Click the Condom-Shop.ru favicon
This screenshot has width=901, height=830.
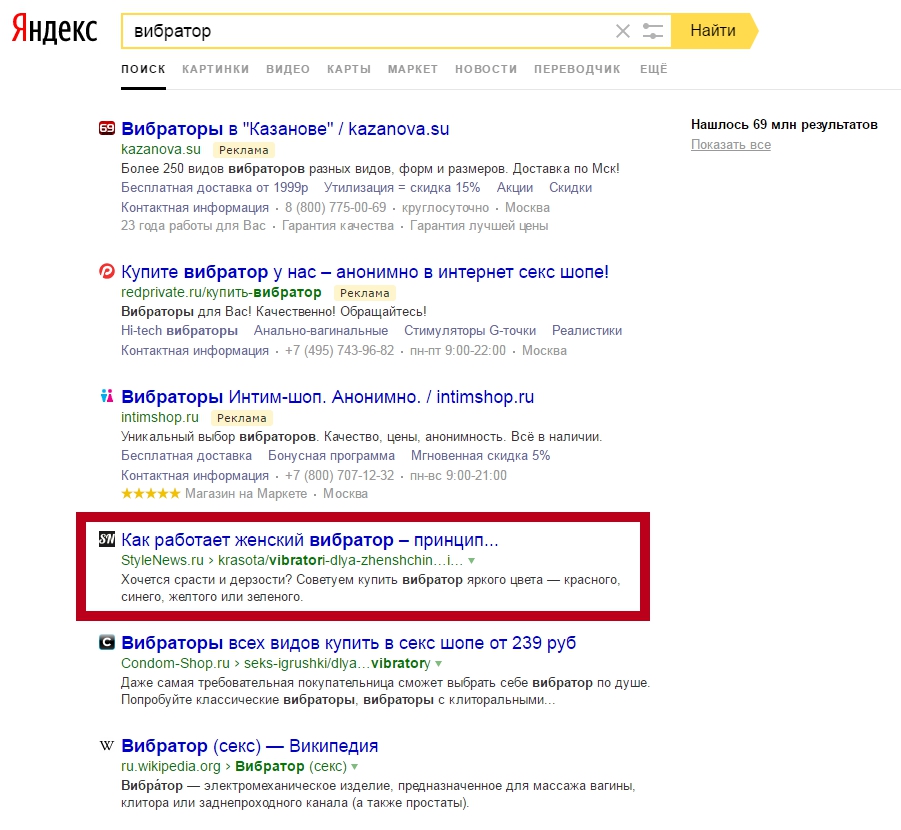(x=107, y=642)
